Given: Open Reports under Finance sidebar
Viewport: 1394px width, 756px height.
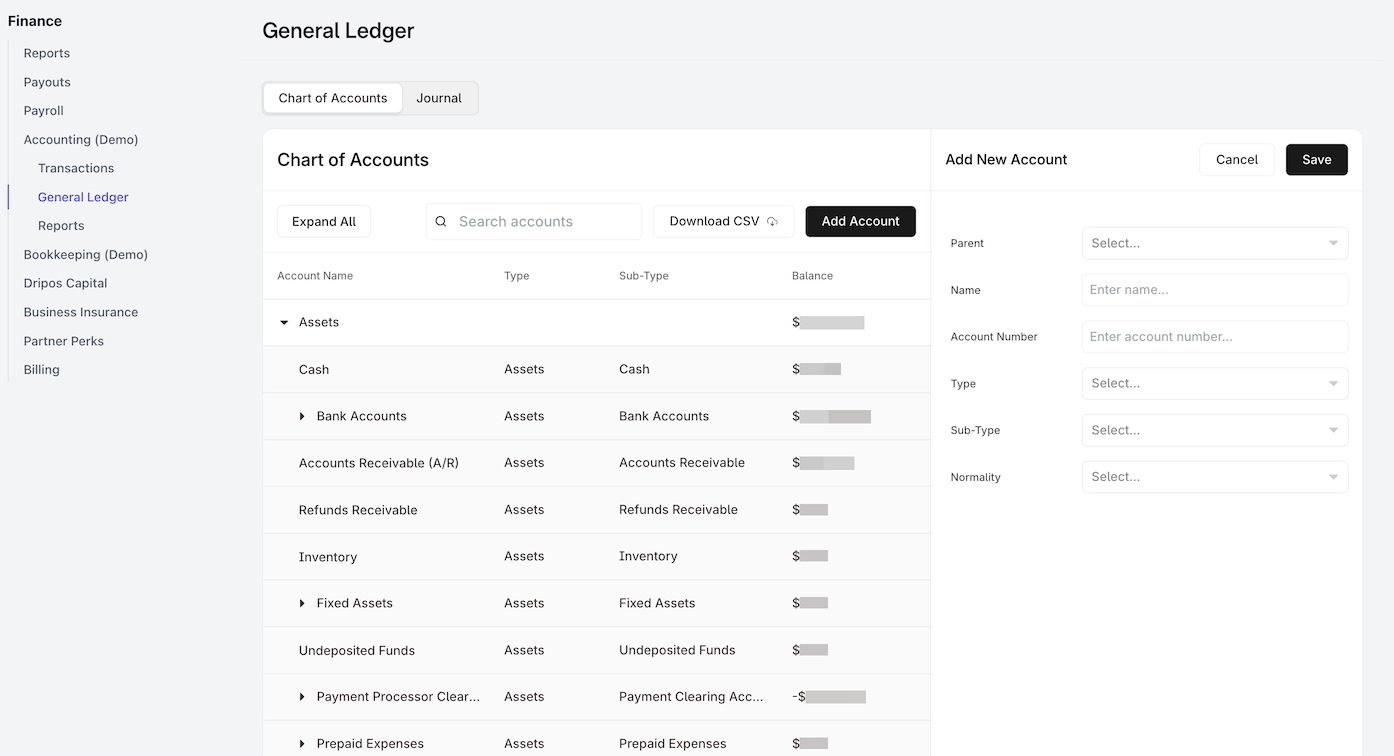Looking at the screenshot, I should click(47, 53).
